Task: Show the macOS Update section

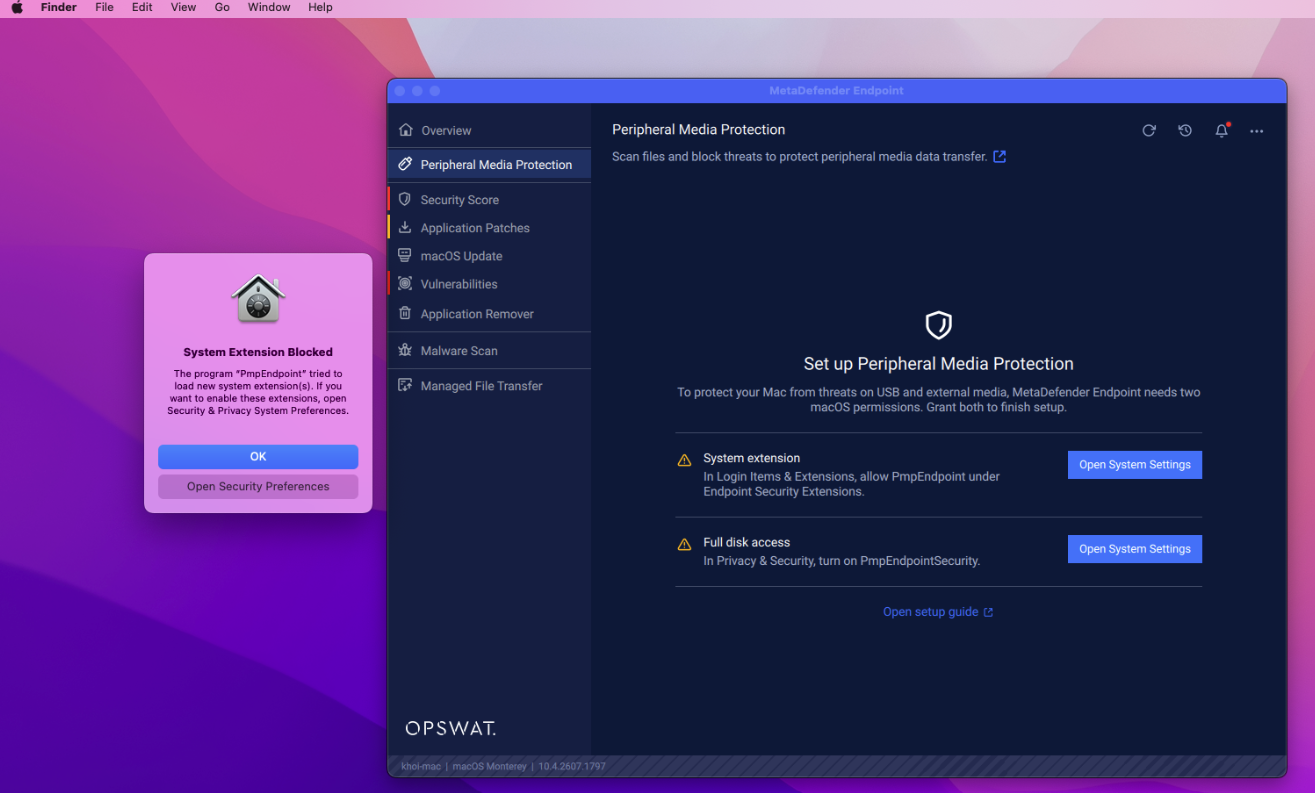Action: click(489, 256)
